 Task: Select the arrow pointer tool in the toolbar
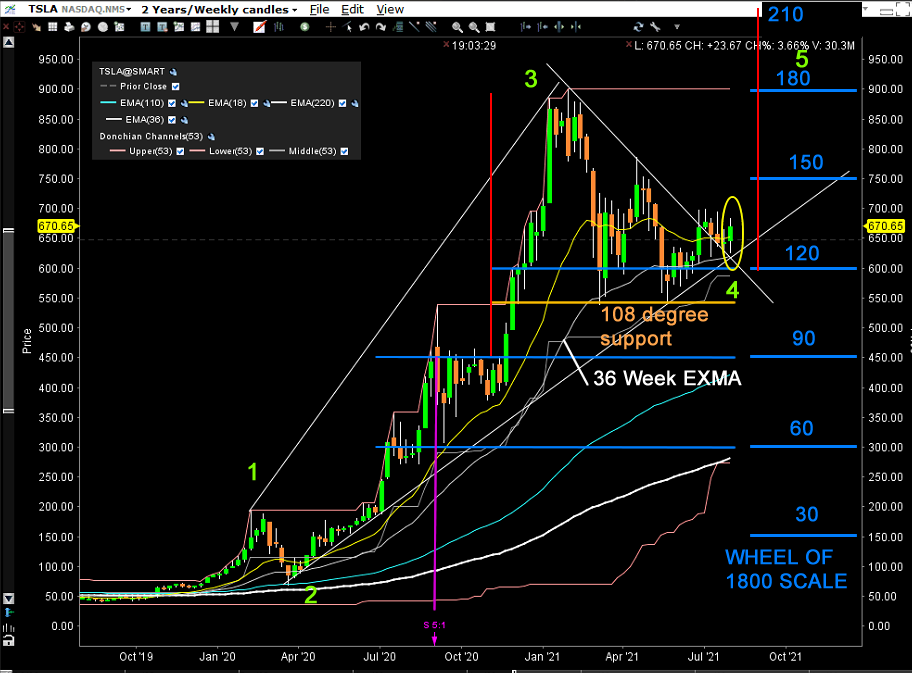coord(348,27)
